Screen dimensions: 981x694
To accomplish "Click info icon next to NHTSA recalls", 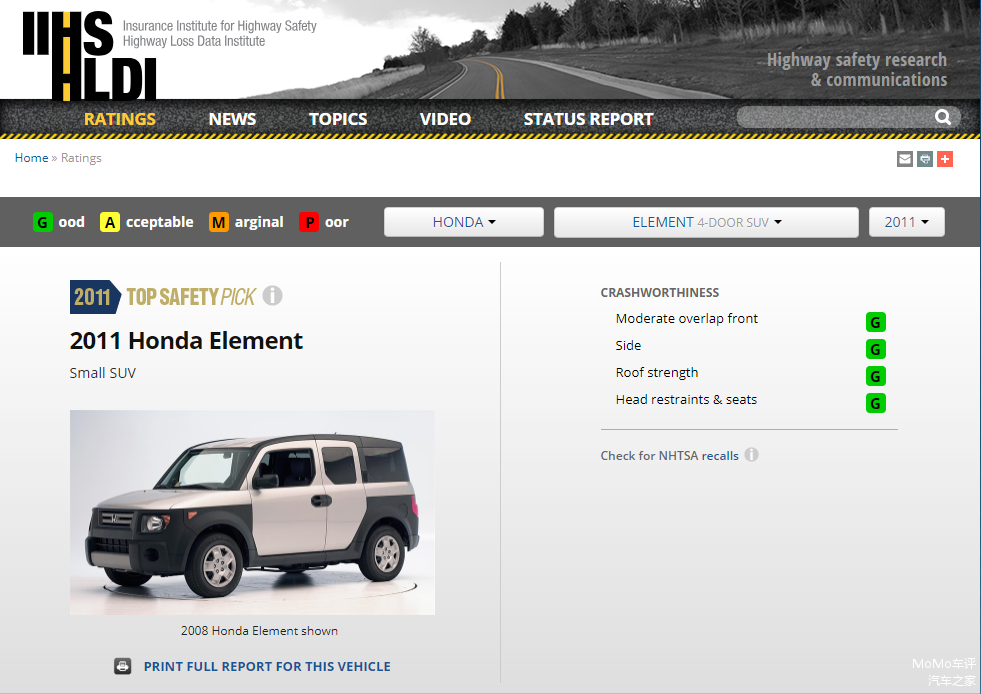I will point(751,455).
